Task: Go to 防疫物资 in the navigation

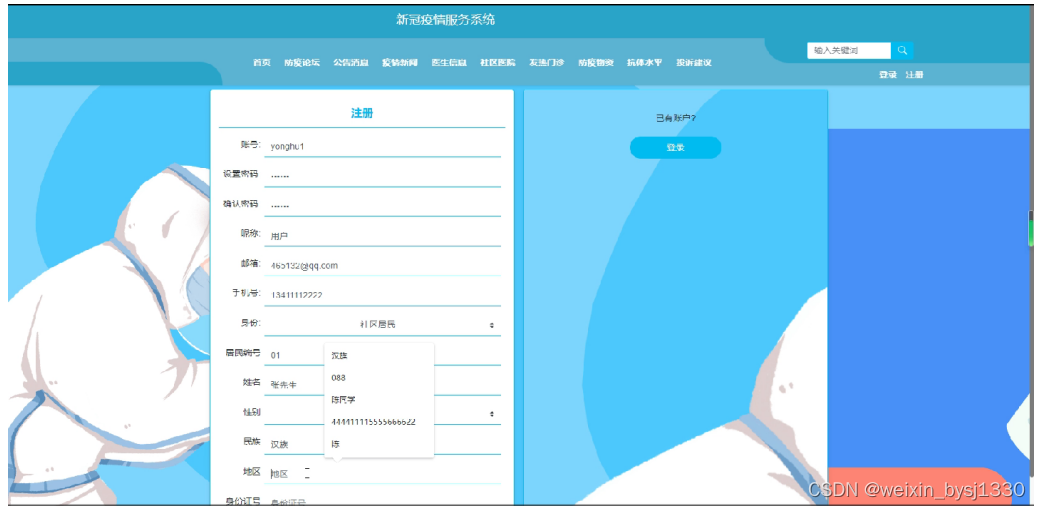Action: click(596, 62)
